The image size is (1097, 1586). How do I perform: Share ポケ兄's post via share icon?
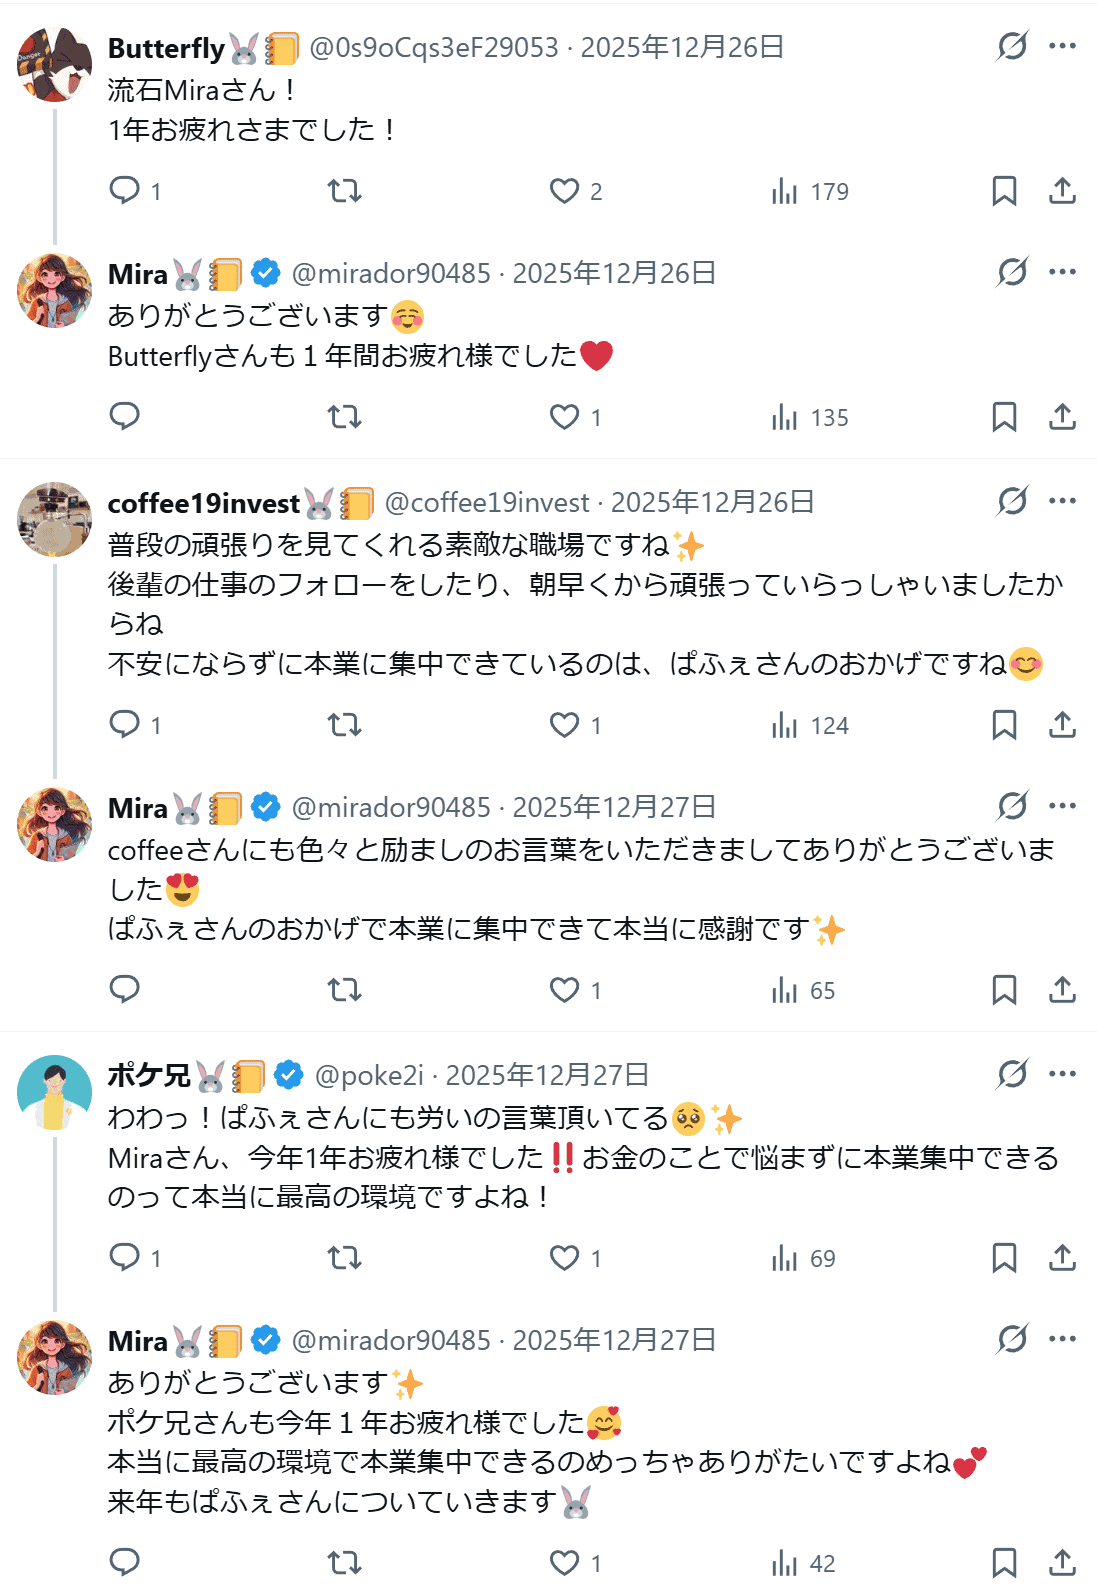[1062, 1258]
